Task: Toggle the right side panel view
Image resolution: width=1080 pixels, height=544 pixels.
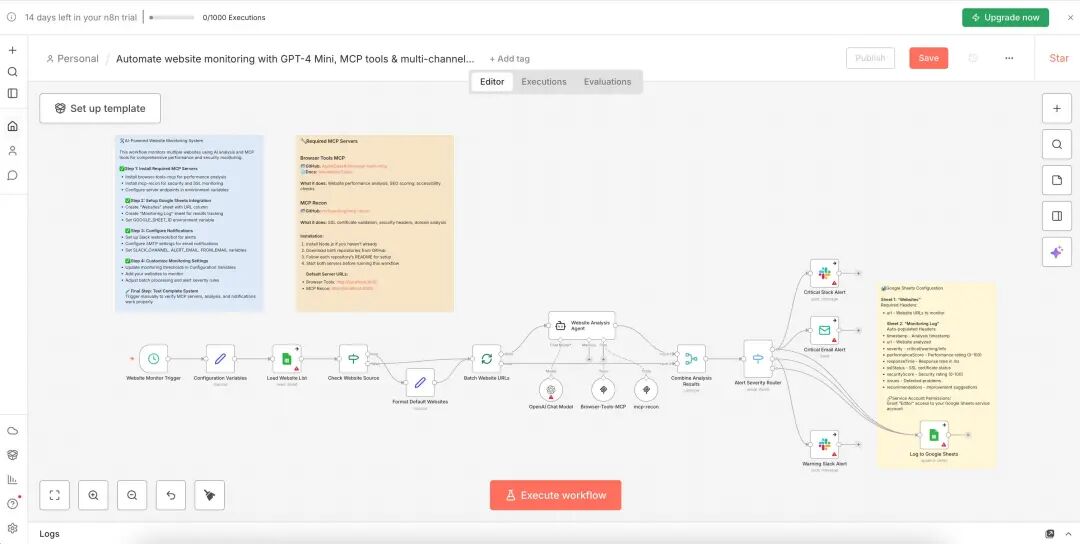Action: click(1057, 216)
